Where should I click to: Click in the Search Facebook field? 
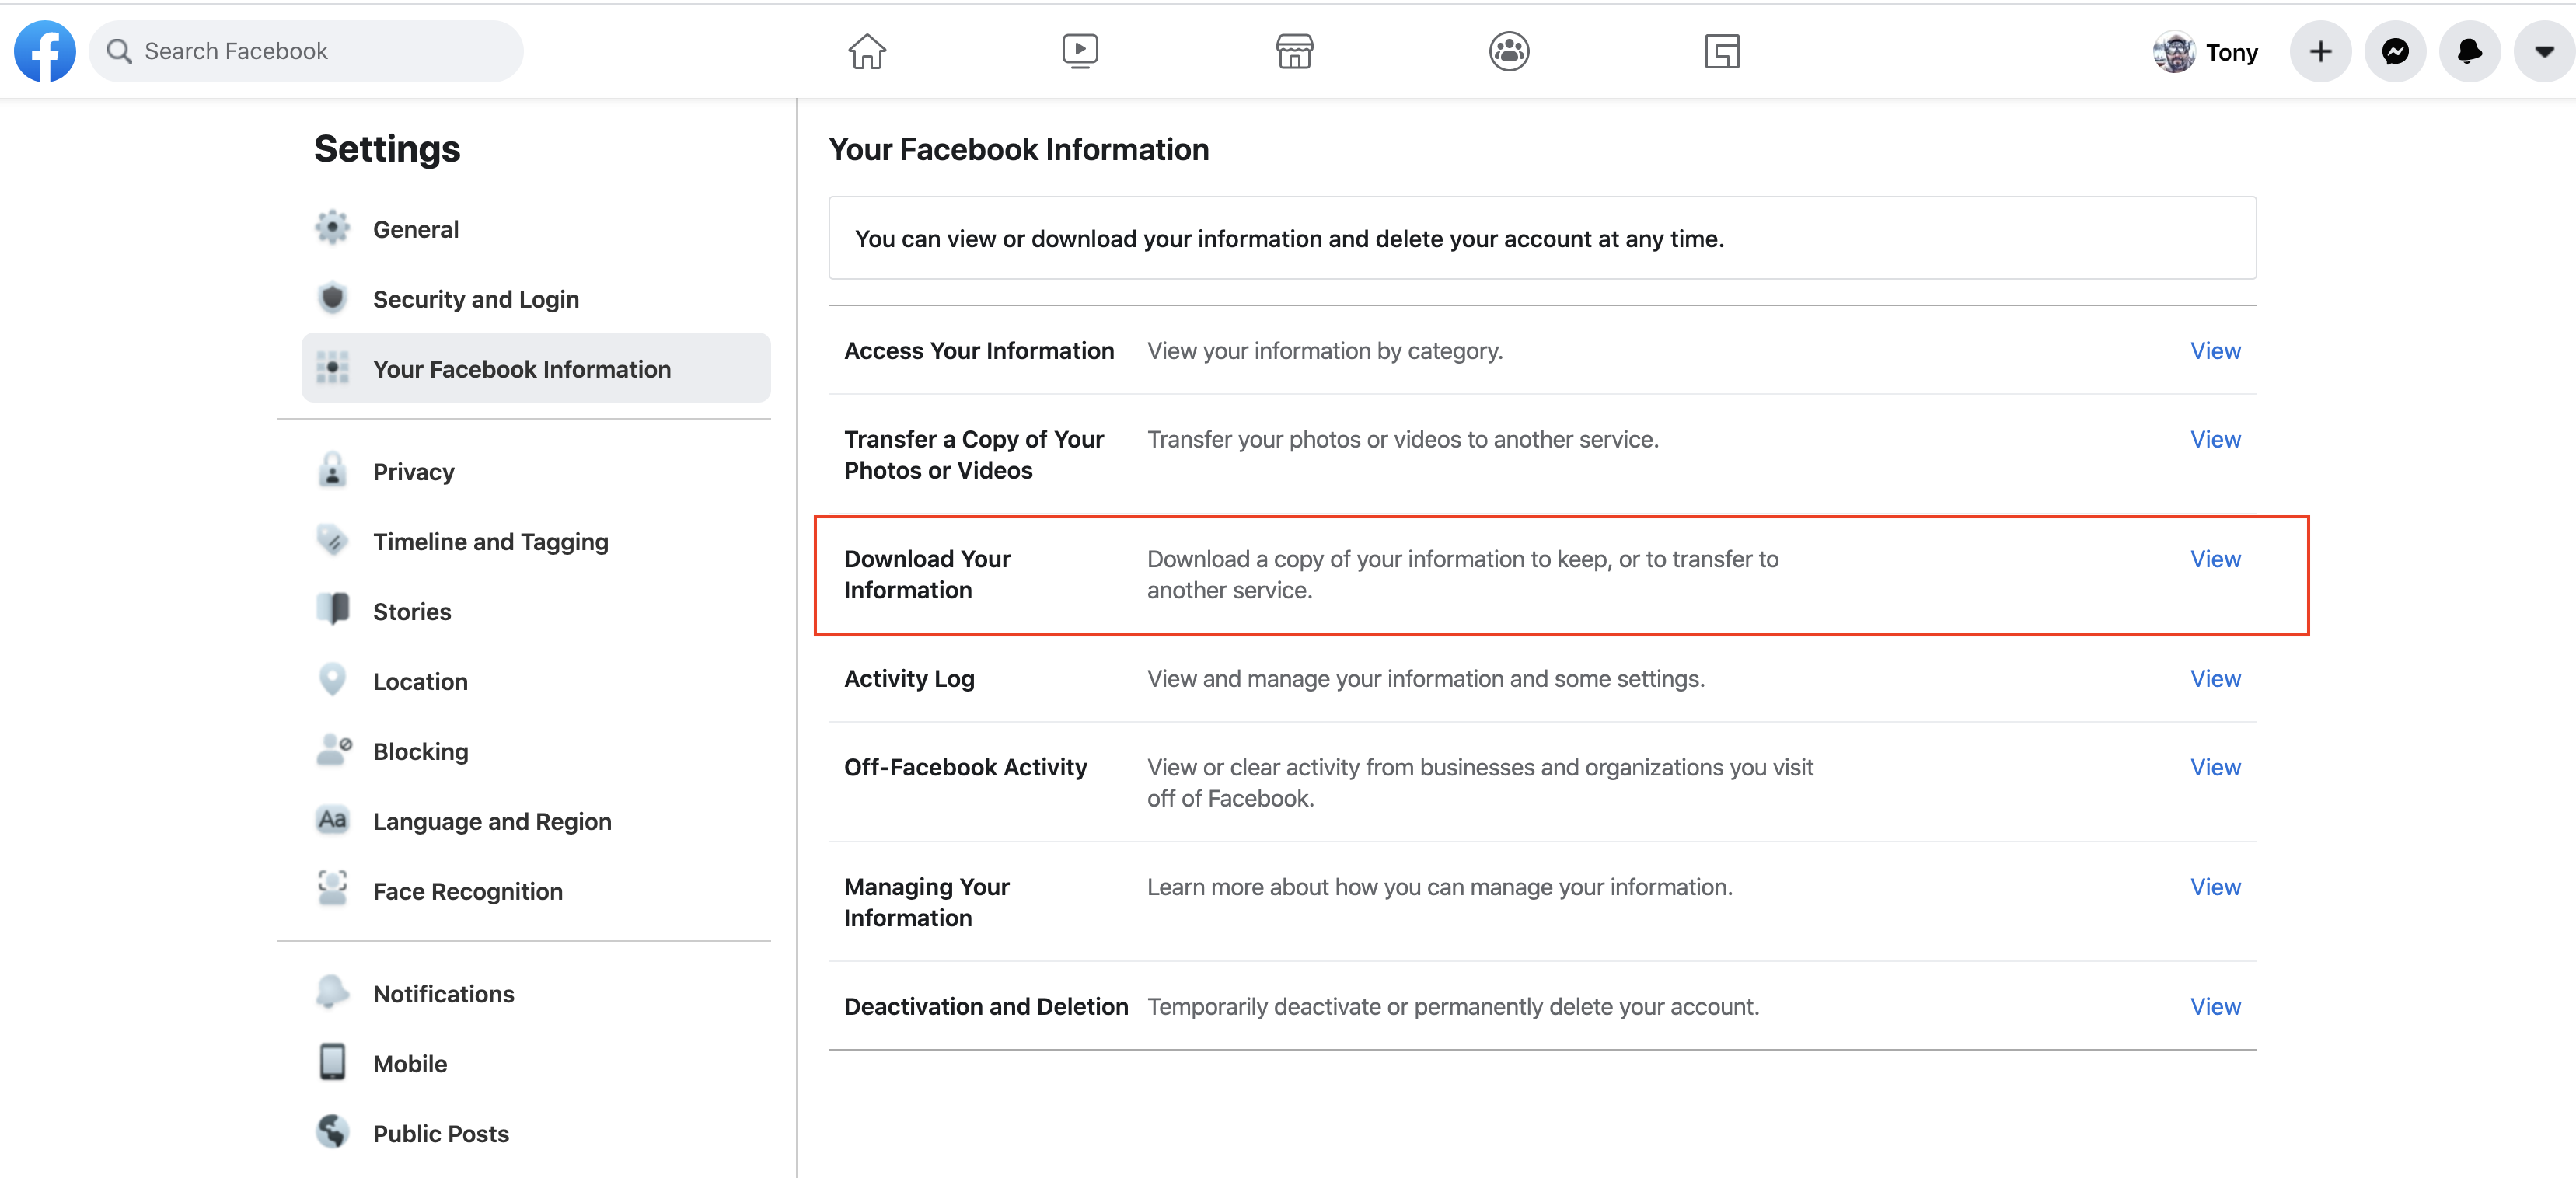(x=310, y=51)
